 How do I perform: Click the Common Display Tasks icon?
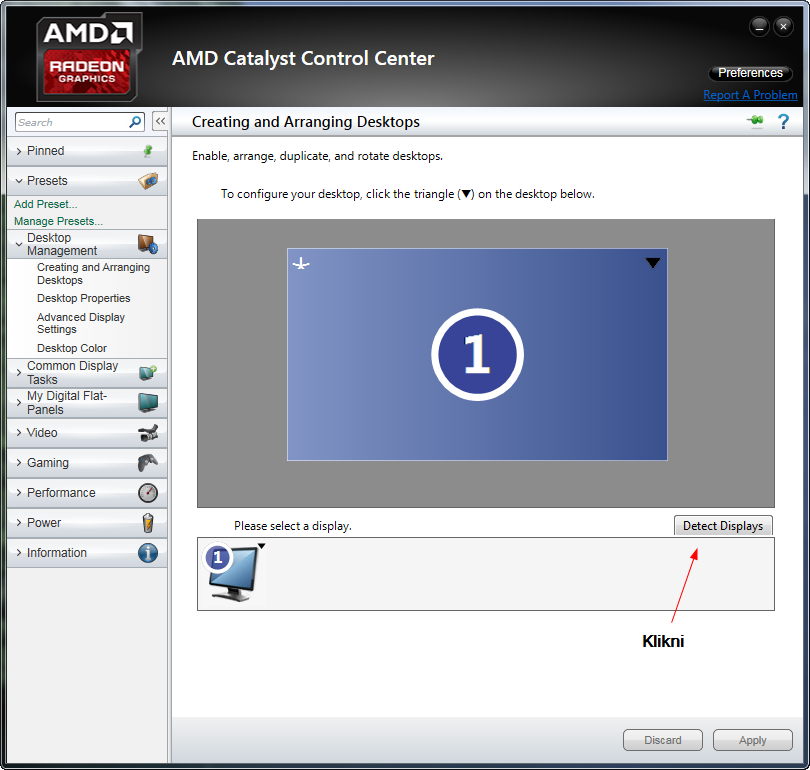[x=148, y=373]
